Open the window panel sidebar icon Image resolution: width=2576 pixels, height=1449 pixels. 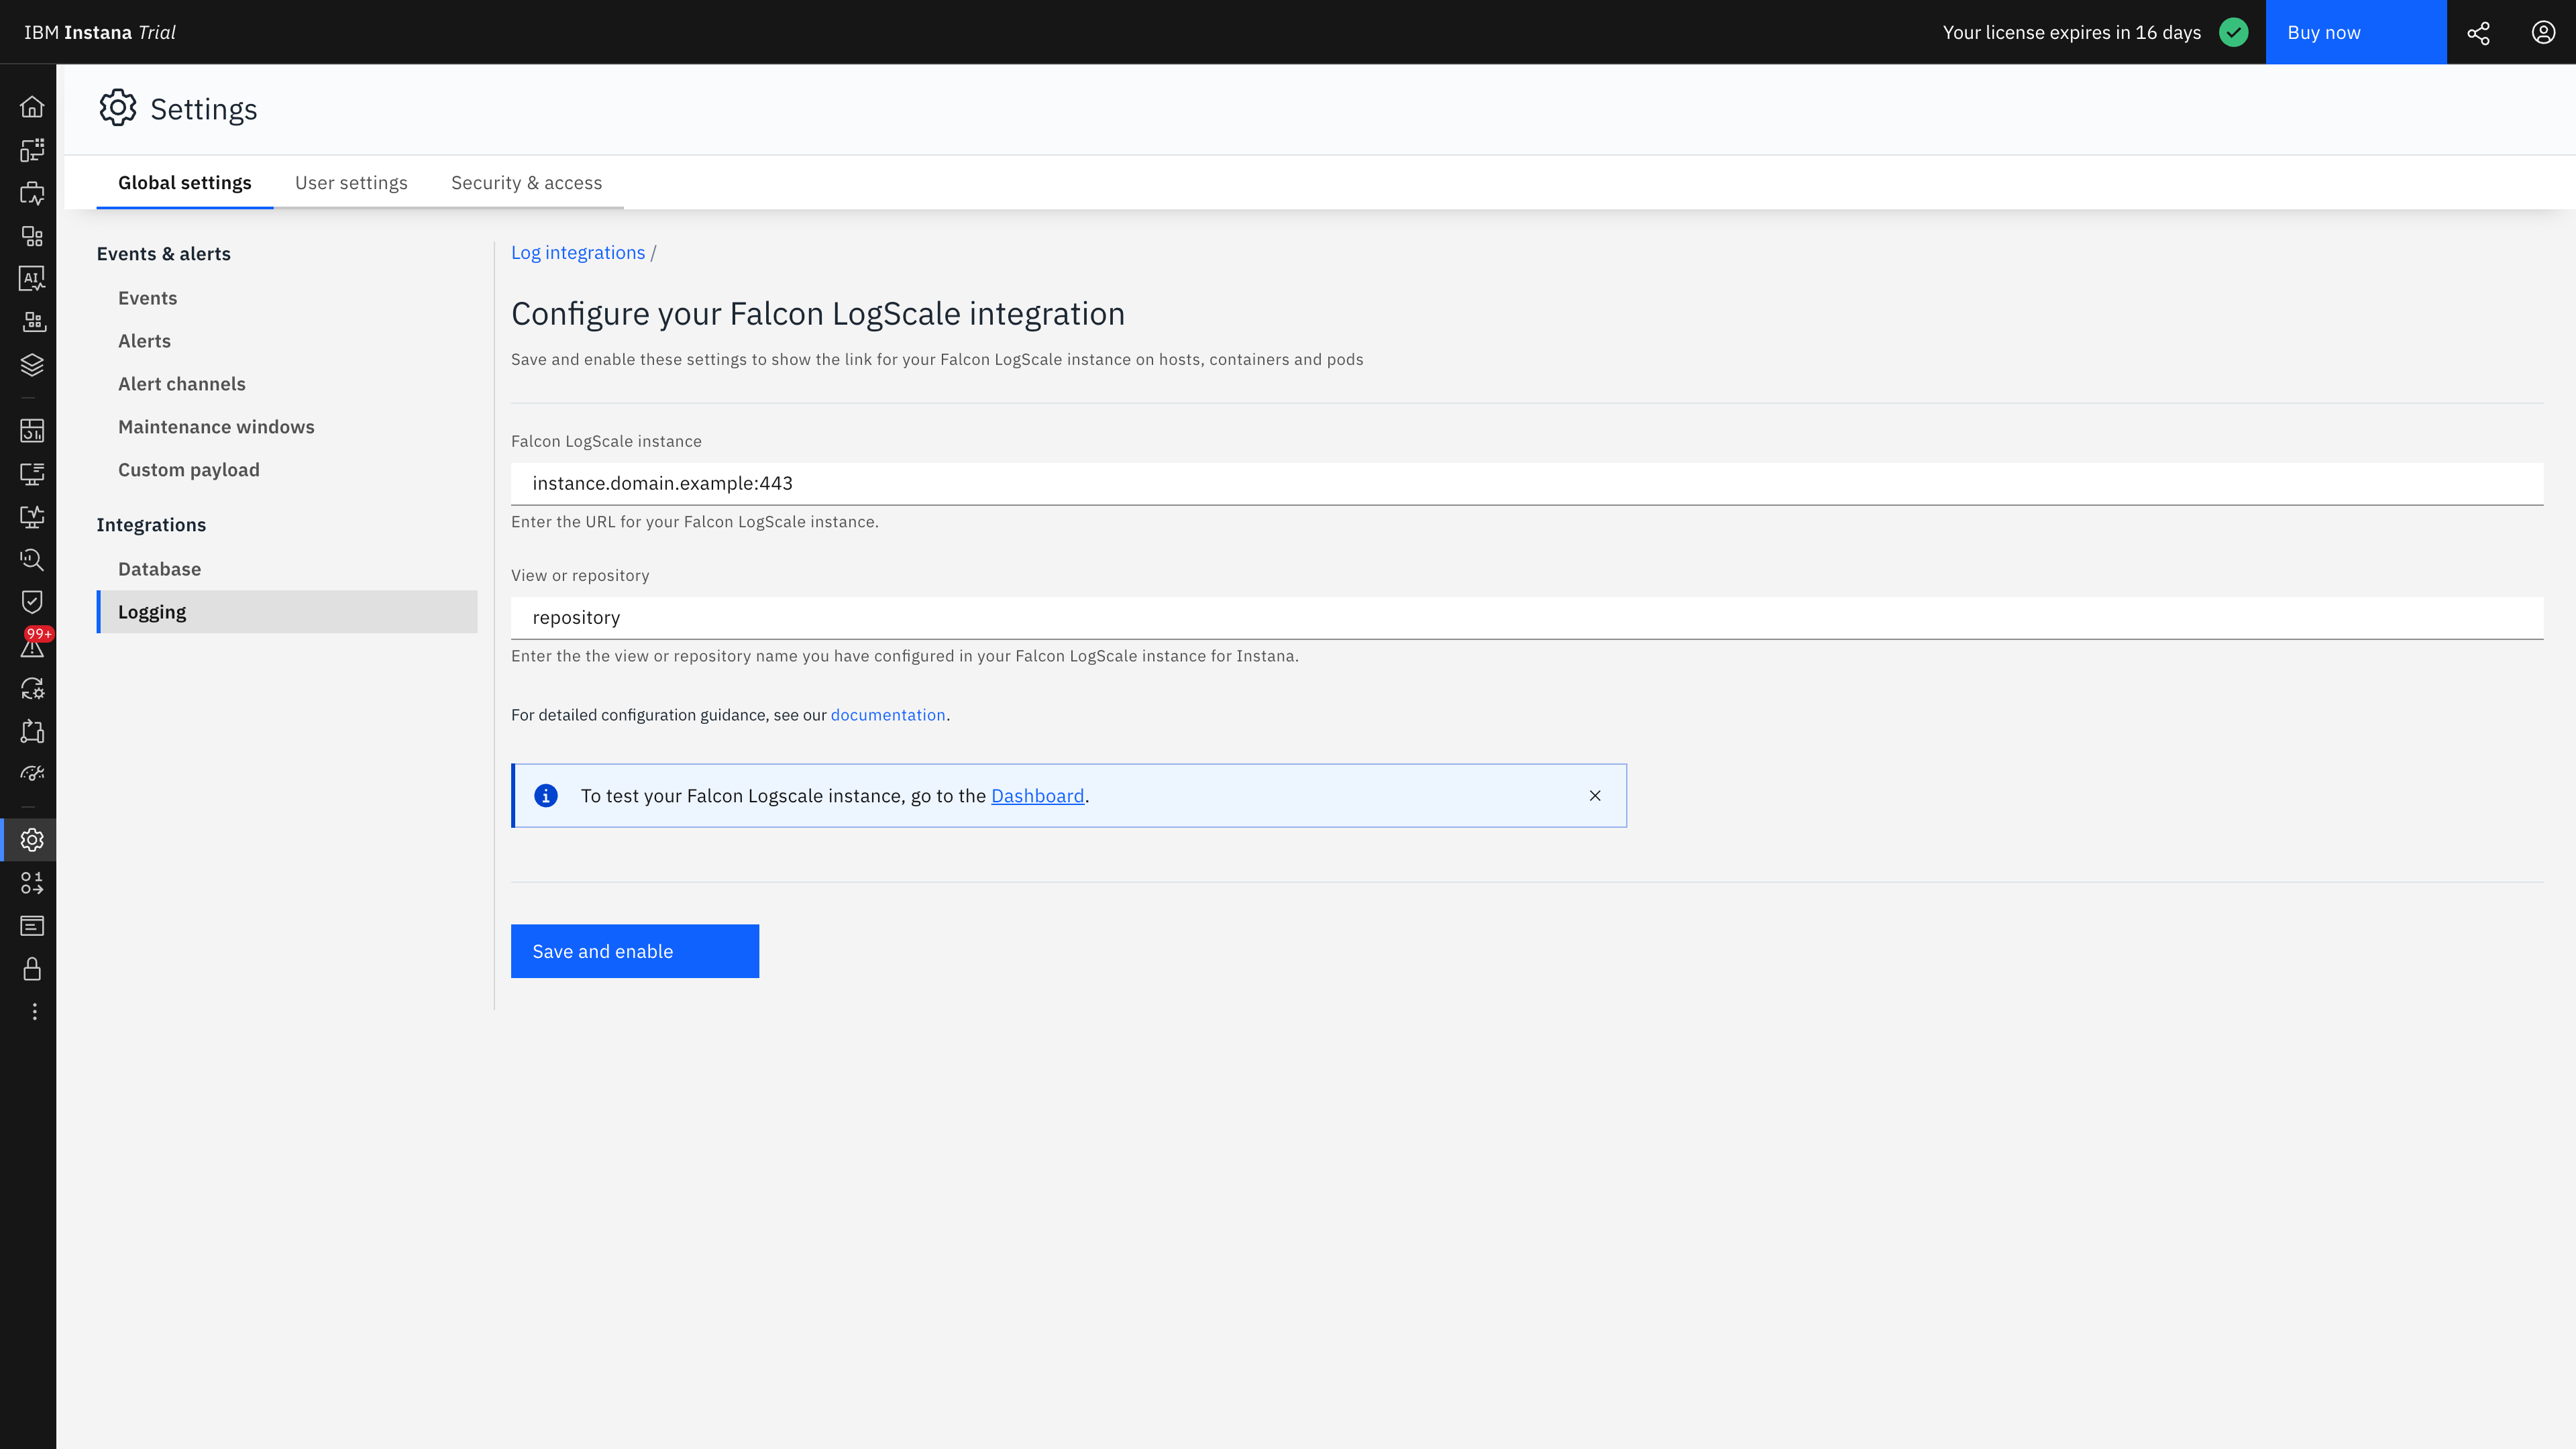[x=32, y=926]
